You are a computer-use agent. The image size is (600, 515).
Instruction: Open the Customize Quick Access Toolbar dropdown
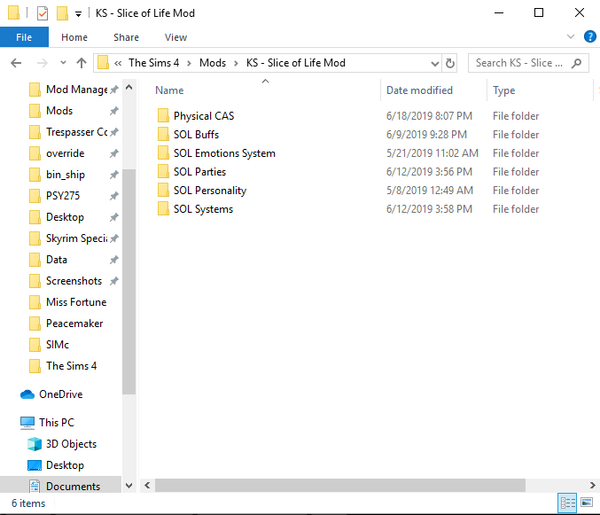(78, 14)
